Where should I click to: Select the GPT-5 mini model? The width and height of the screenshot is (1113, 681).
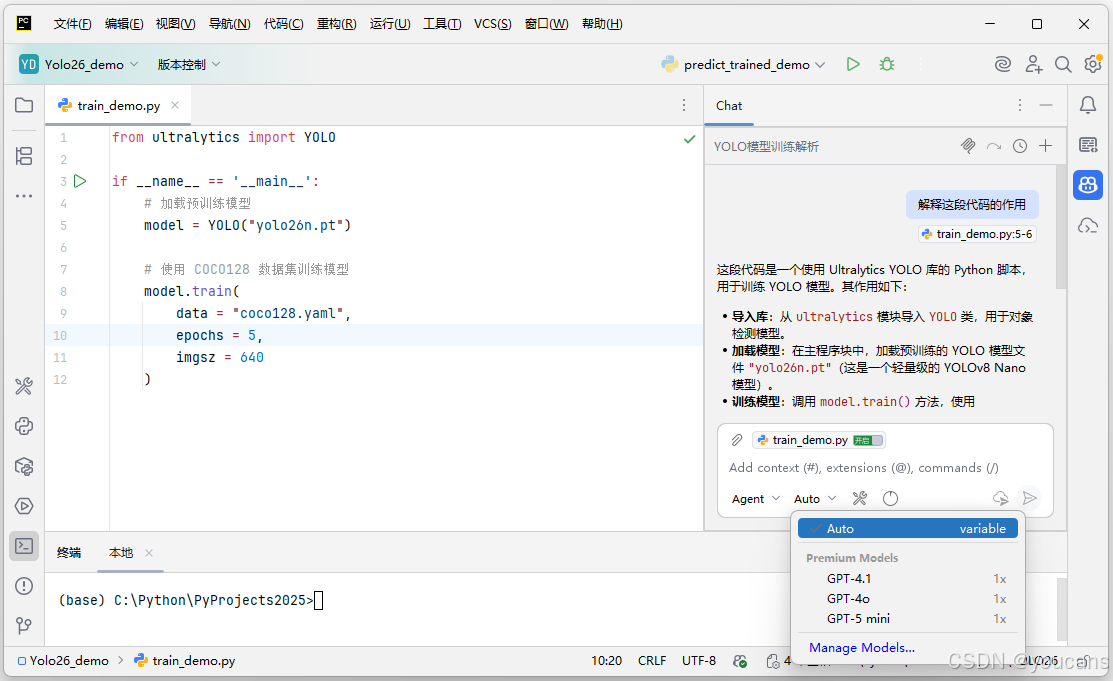[907, 619]
